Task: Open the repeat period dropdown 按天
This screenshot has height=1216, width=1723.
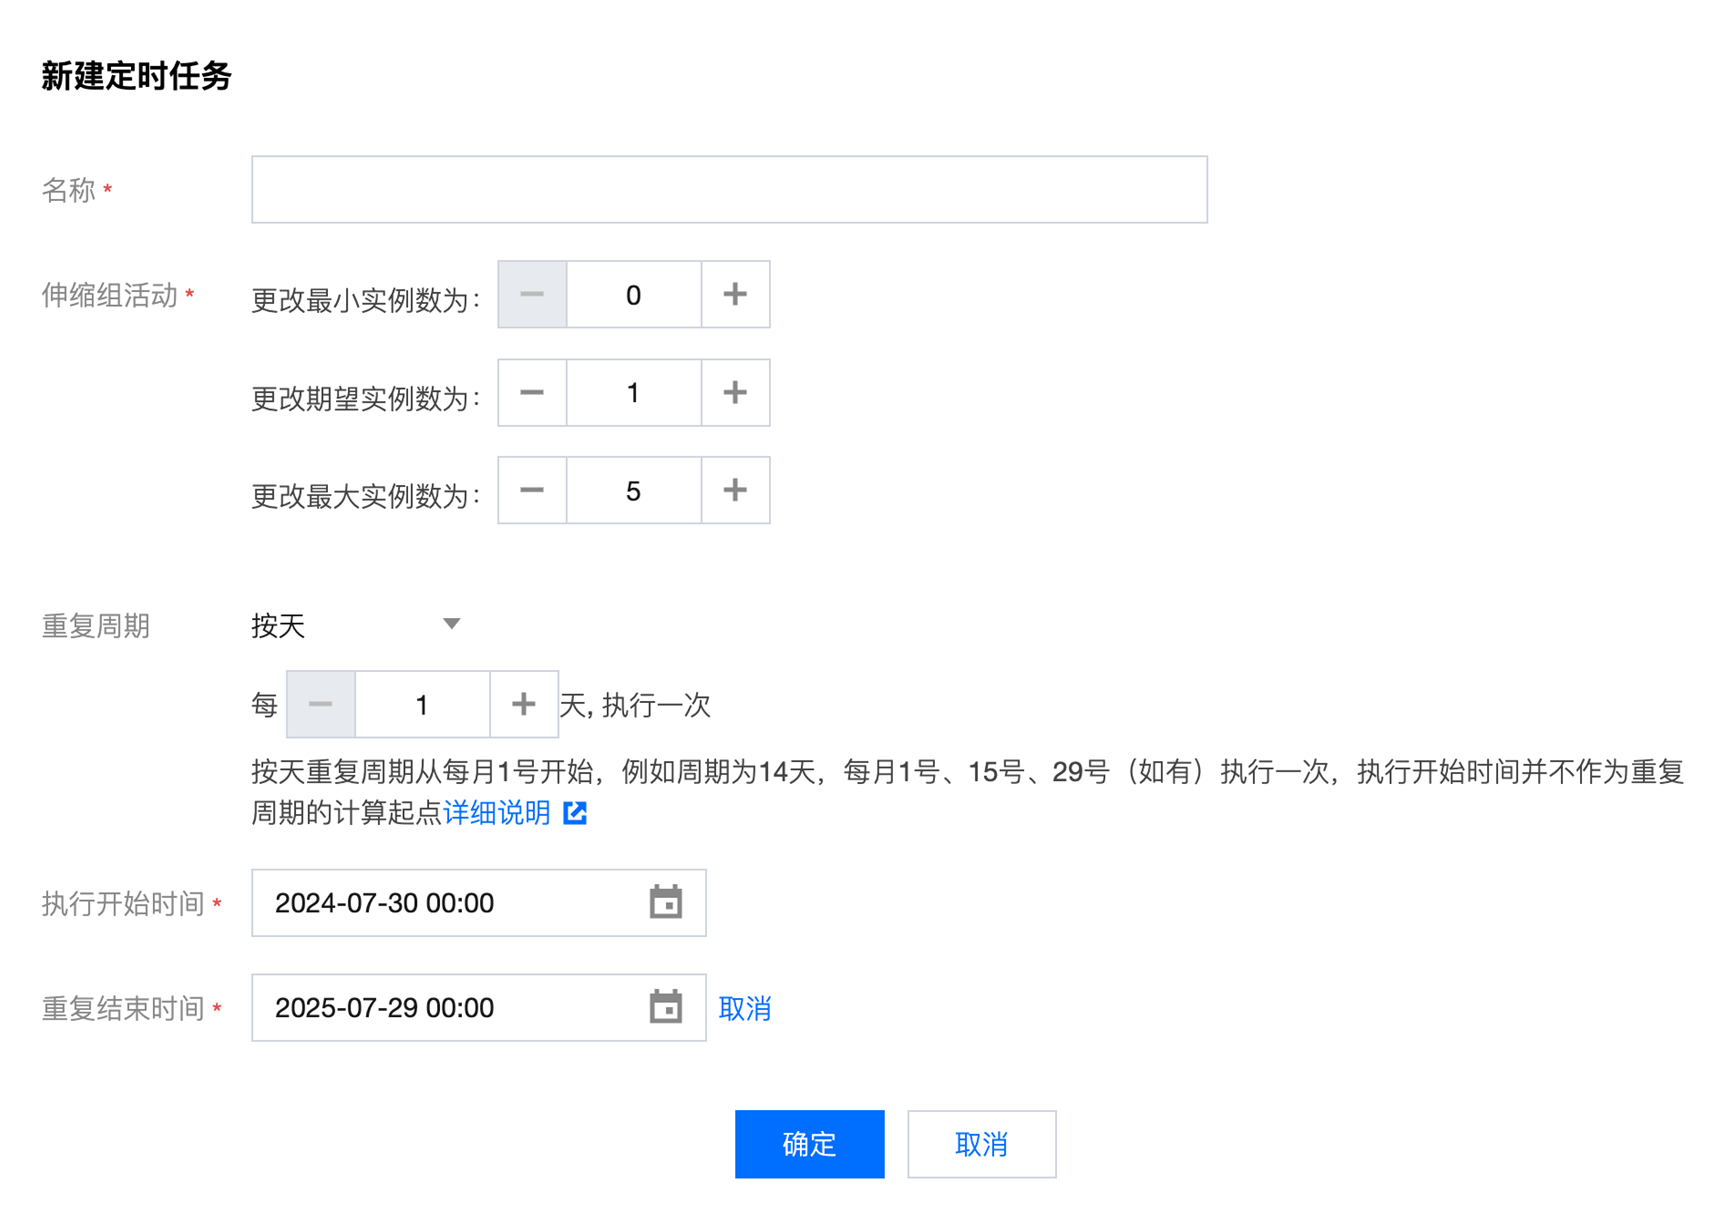Action: pyautogui.click(x=355, y=625)
